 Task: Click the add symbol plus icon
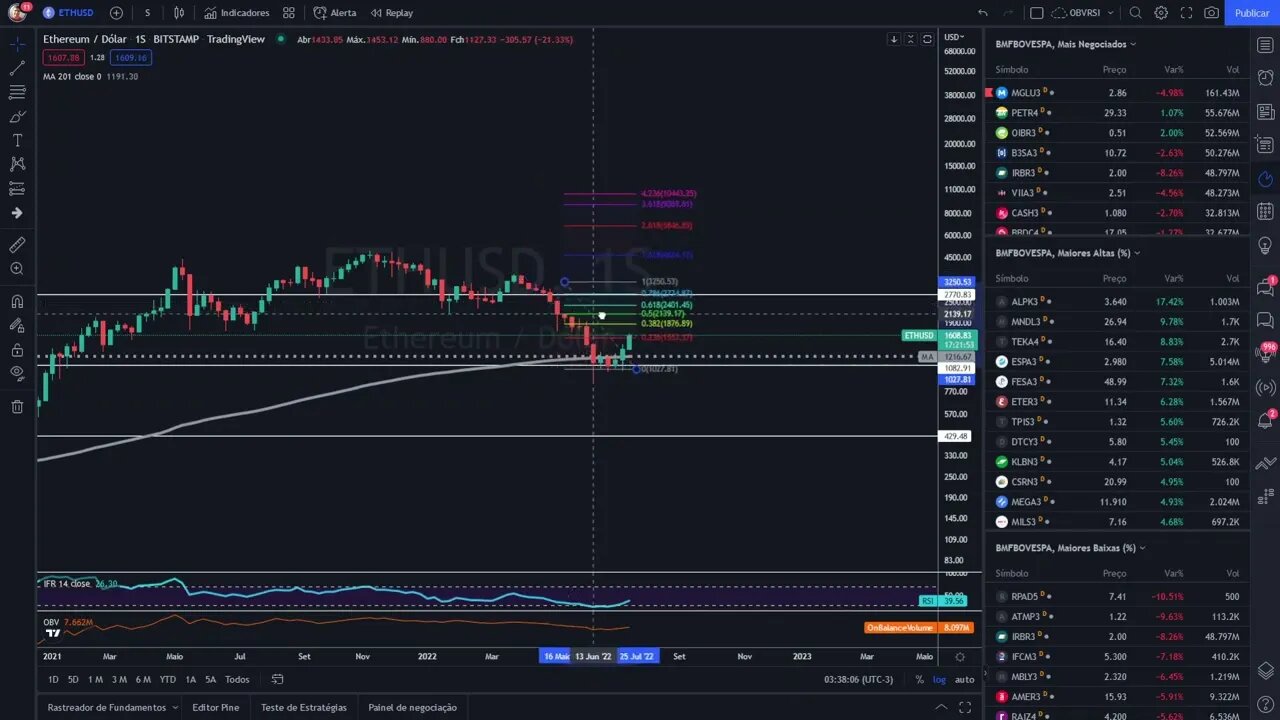[x=116, y=13]
